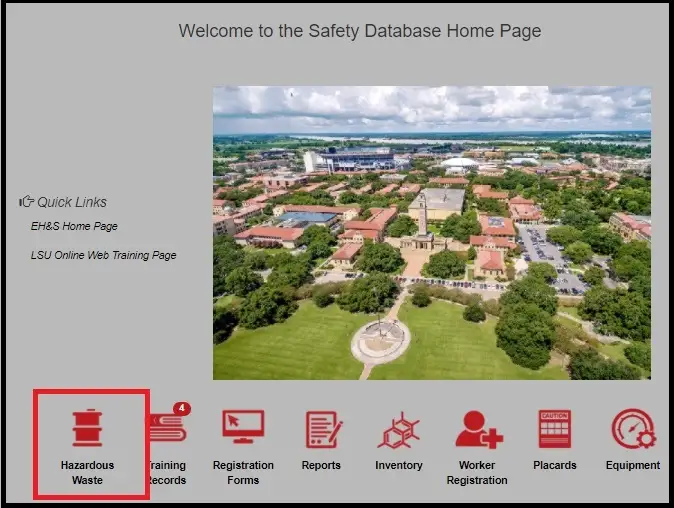Screen dimensions: 674x508
Task: Open the Placards caution sign icon
Action: click(554, 429)
